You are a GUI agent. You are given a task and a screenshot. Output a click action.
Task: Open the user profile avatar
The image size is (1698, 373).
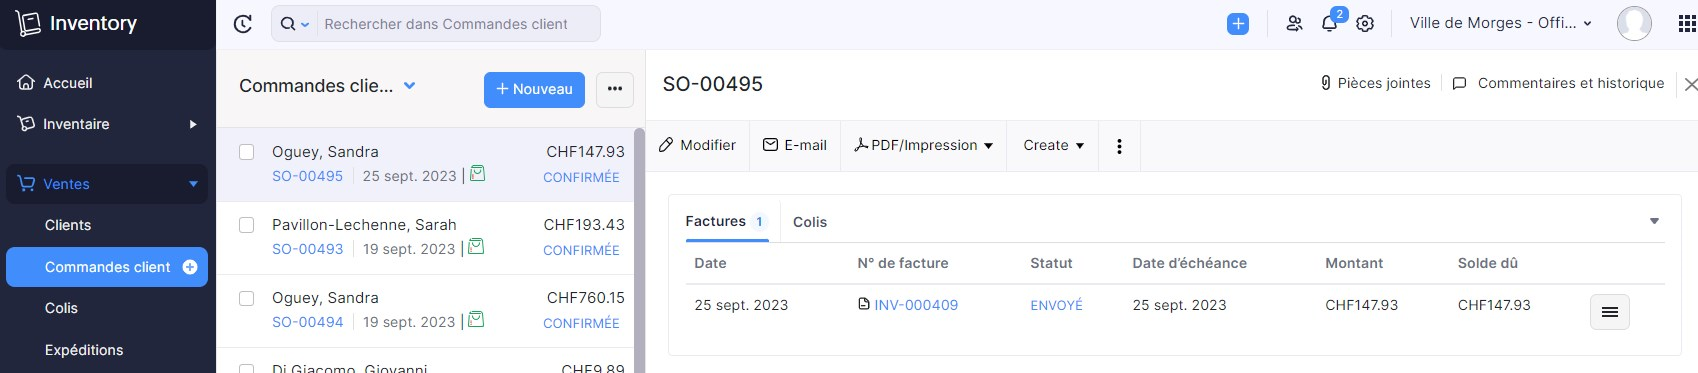click(x=1634, y=24)
